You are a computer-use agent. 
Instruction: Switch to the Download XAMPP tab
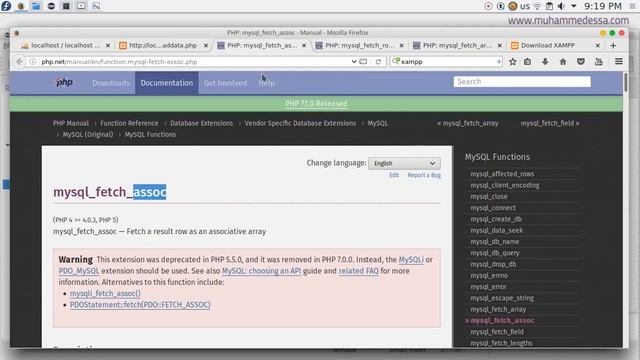click(x=555, y=45)
